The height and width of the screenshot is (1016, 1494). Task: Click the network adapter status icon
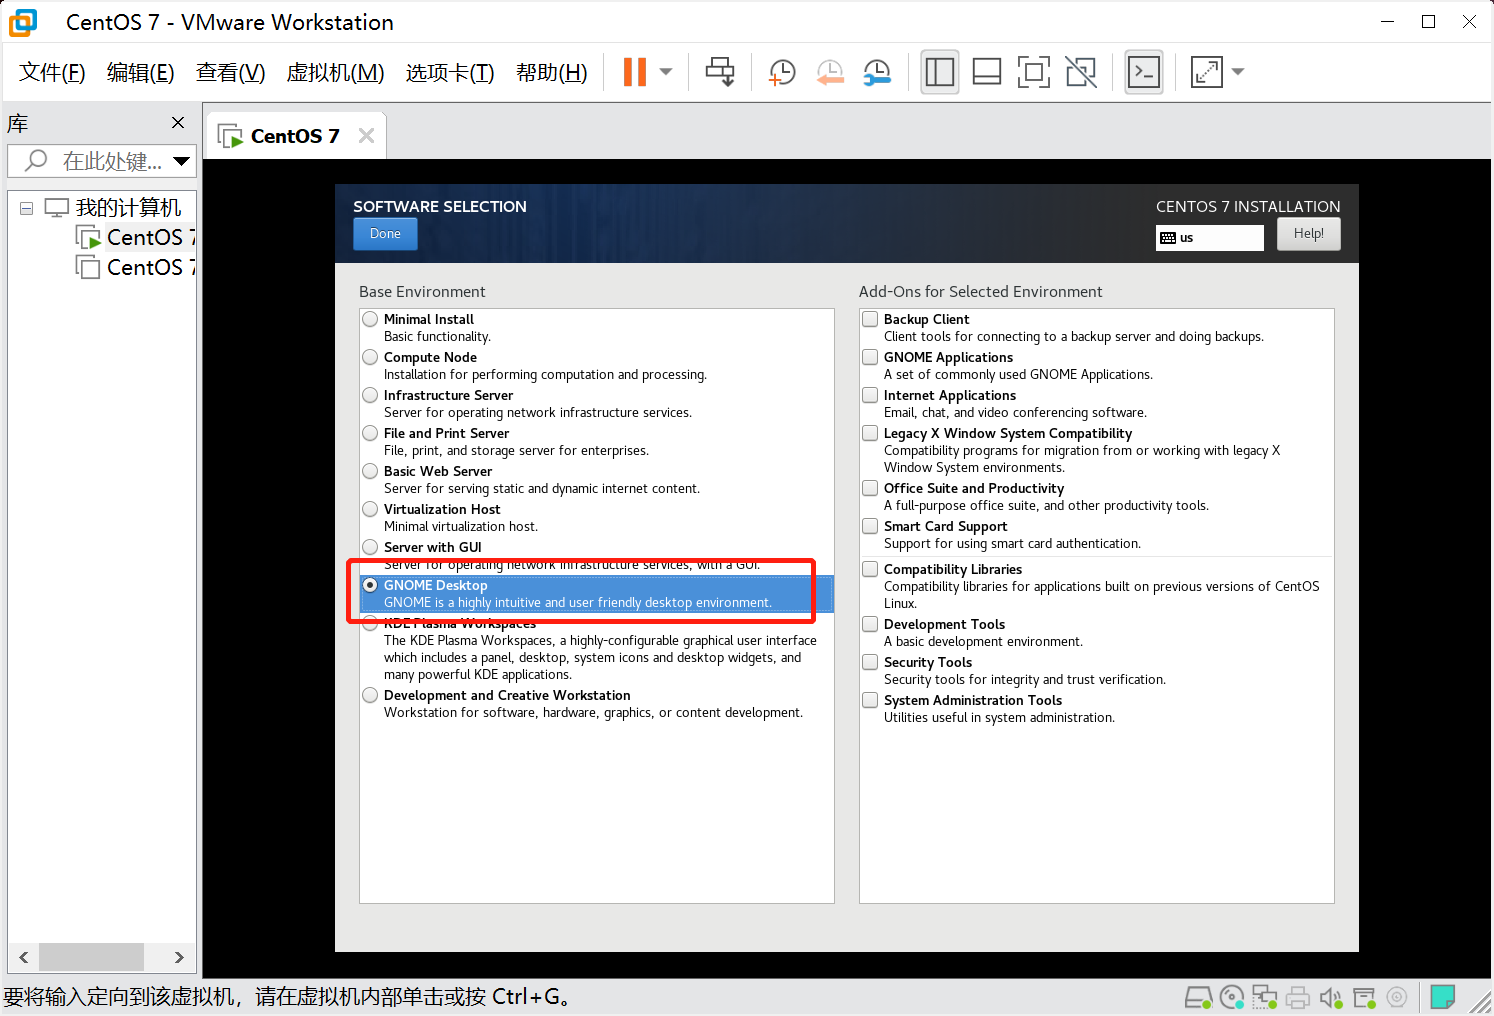click(x=1265, y=997)
